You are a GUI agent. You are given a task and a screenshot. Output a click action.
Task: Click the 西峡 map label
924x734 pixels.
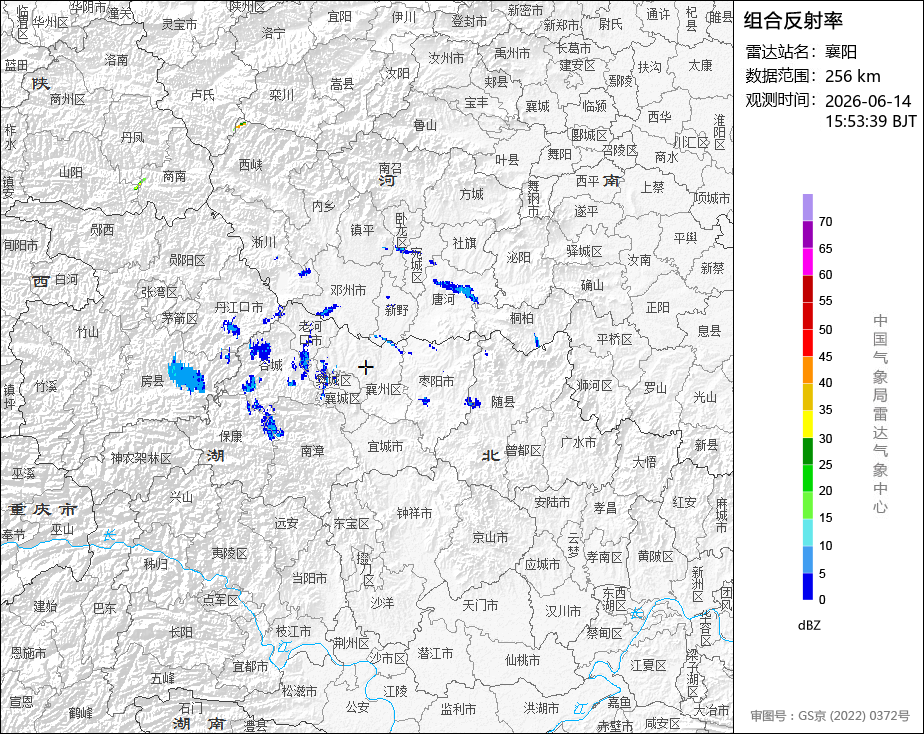pos(250,165)
